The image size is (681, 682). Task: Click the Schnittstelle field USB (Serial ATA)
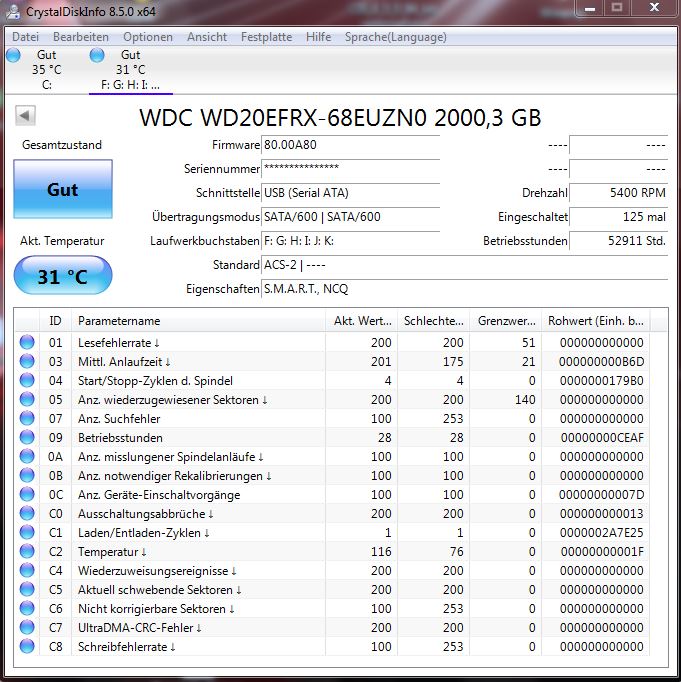tap(351, 193)
